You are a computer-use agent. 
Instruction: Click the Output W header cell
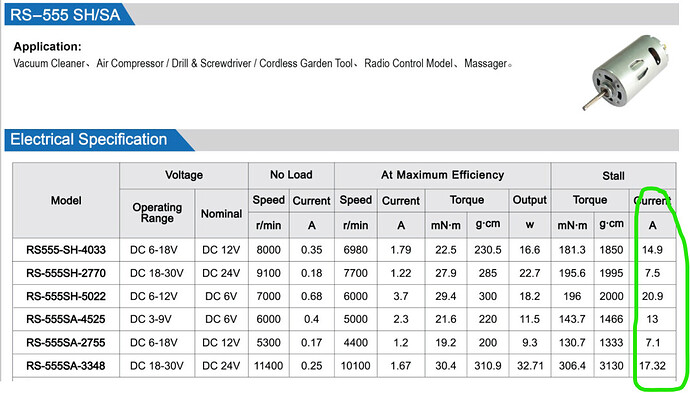click(x=530, y=213)
